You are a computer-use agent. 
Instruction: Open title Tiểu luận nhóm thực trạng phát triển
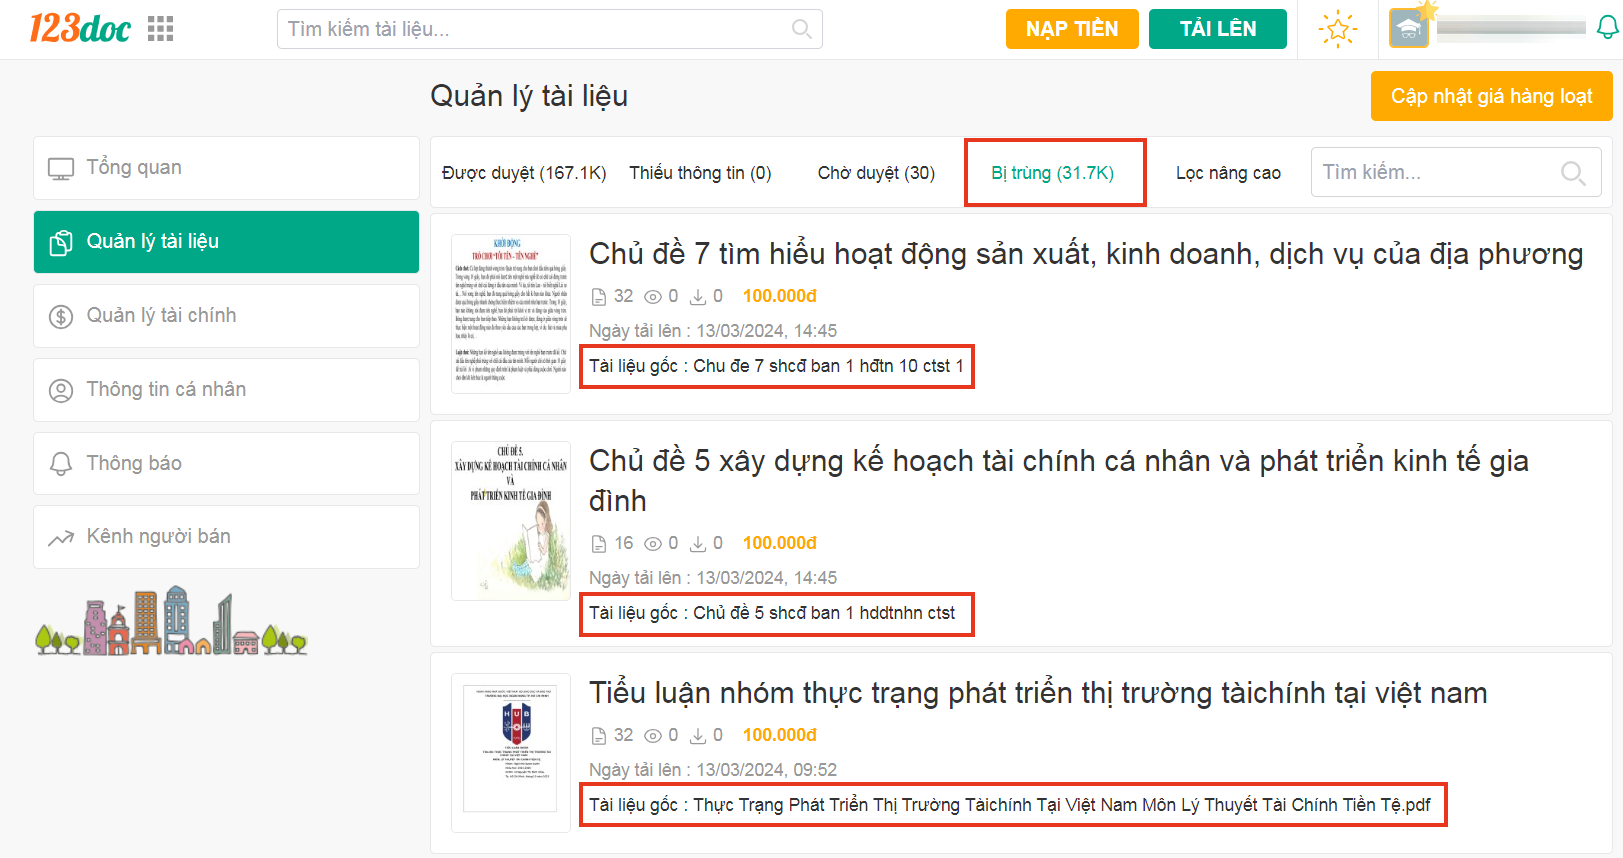pyautogui.click(x=1038, y=693)
